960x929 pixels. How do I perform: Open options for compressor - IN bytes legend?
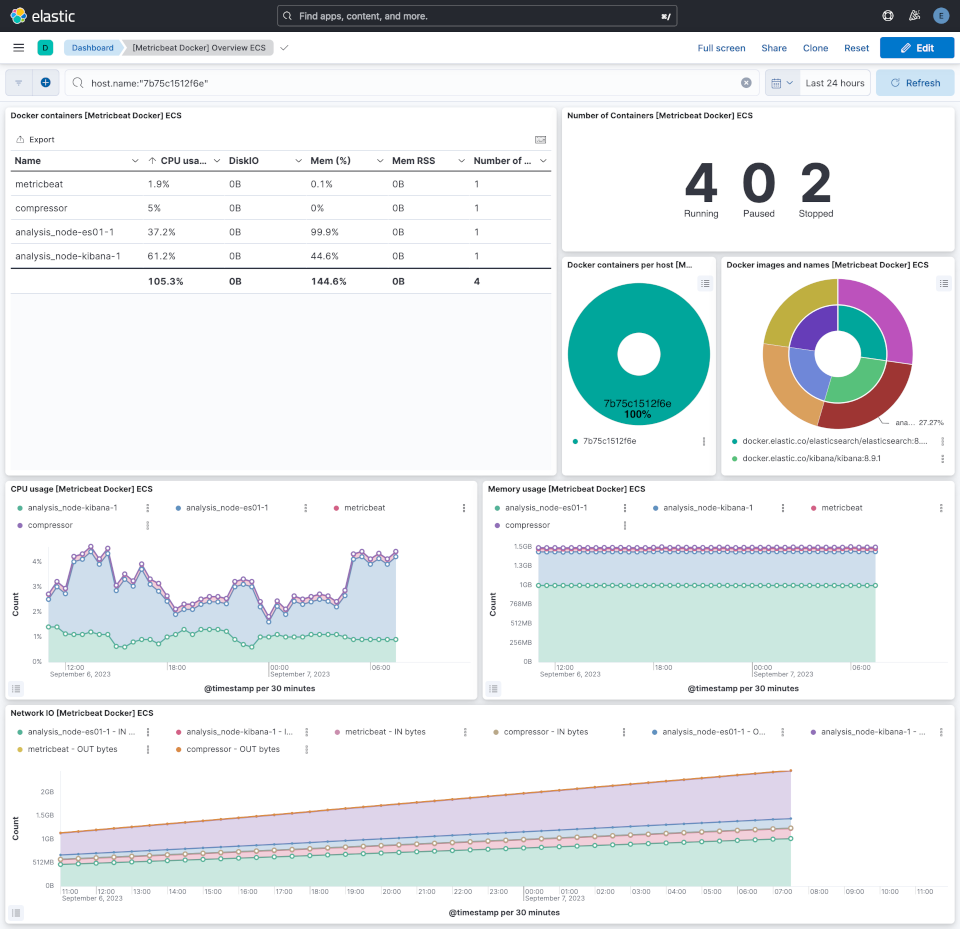click(x=624, y=732)
